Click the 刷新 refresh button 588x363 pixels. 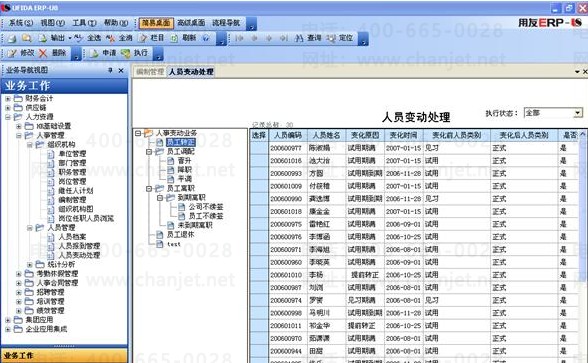click(183, 38)
